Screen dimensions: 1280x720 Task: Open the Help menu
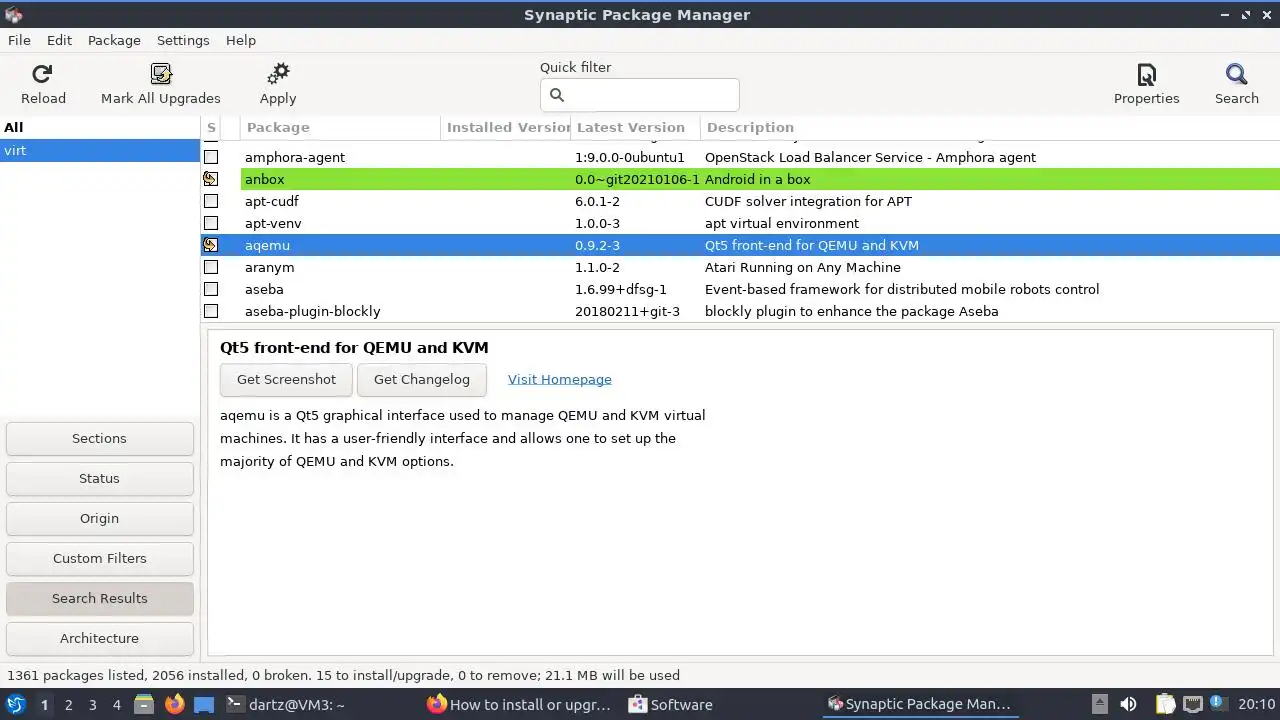pyautogui.click(x=241, y=40)
